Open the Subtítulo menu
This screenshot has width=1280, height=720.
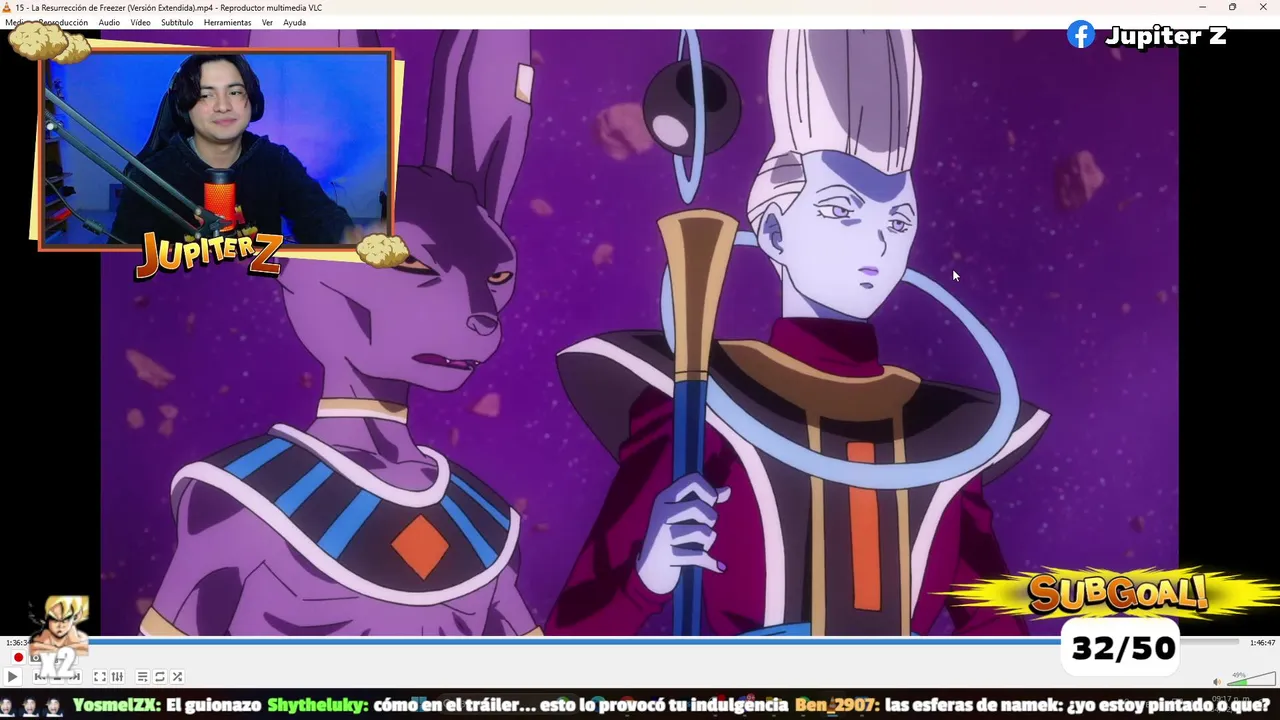pos(177,22)
